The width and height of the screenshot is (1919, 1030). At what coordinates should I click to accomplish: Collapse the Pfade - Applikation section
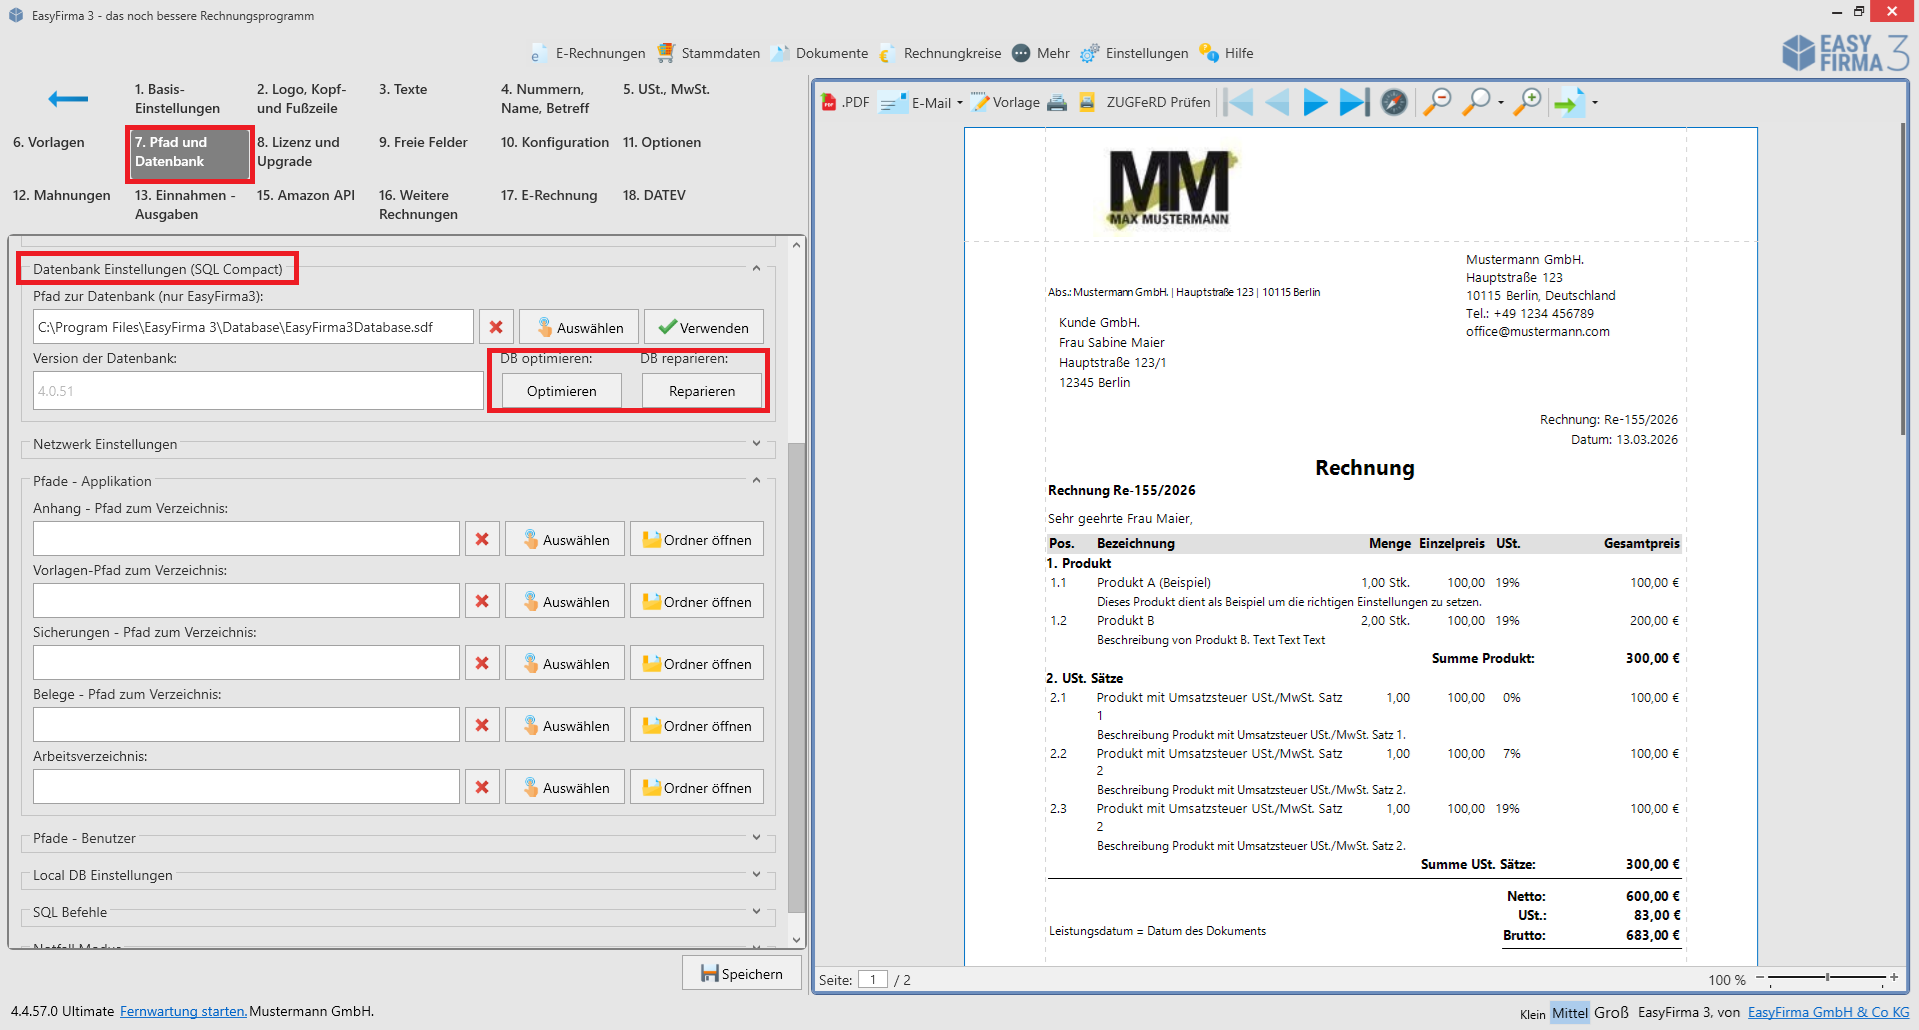click(756, 481)
